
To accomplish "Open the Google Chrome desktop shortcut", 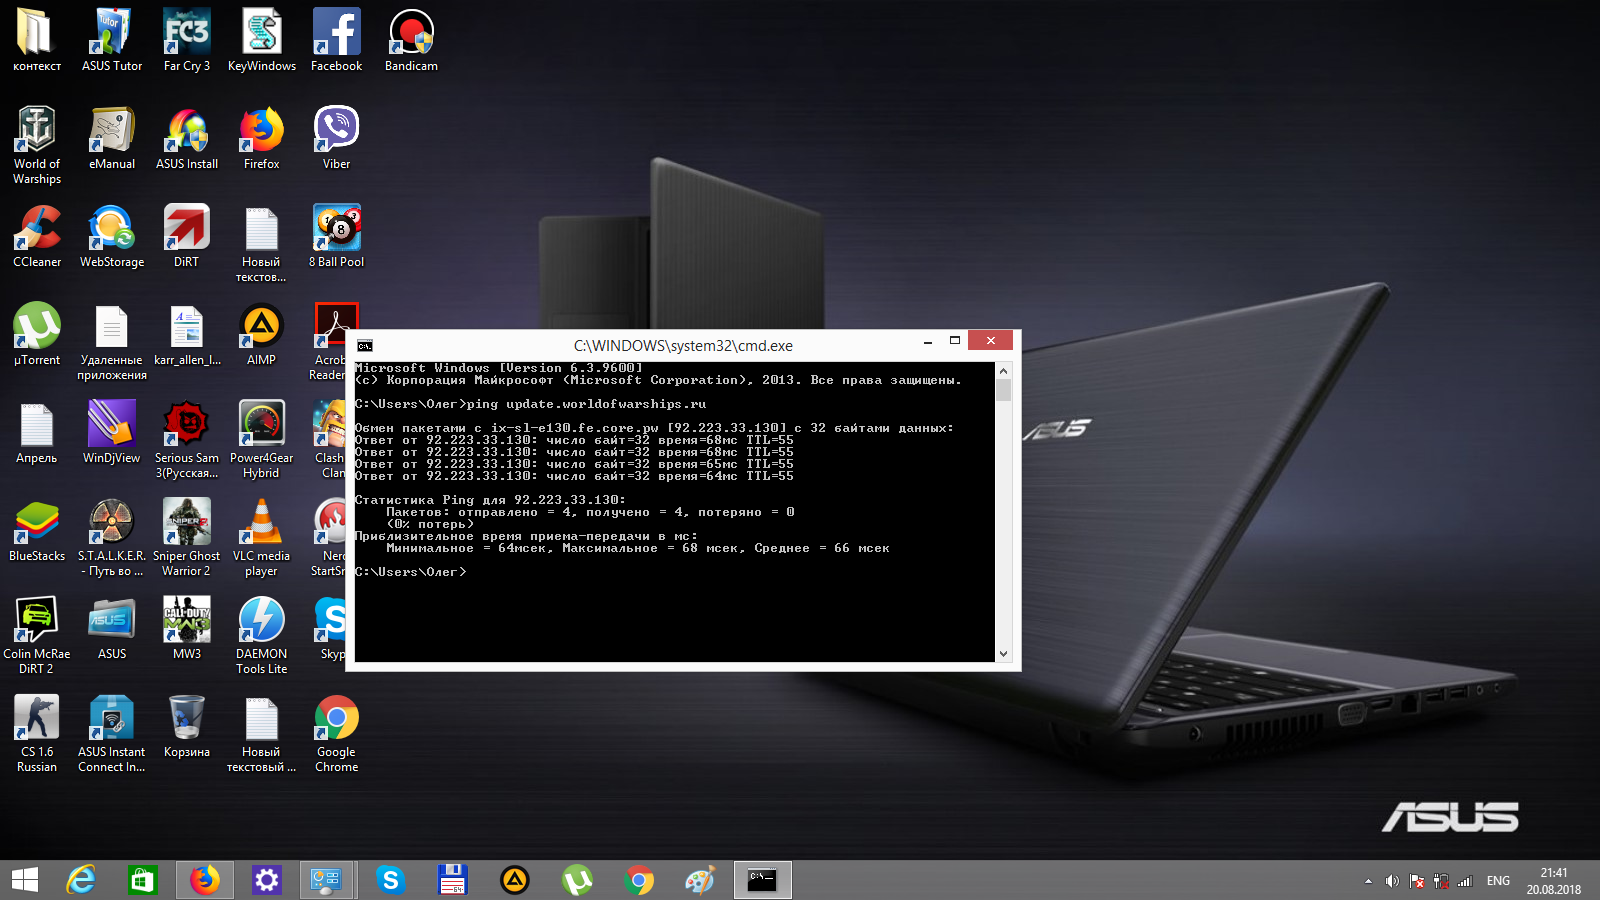I will 336,733.
